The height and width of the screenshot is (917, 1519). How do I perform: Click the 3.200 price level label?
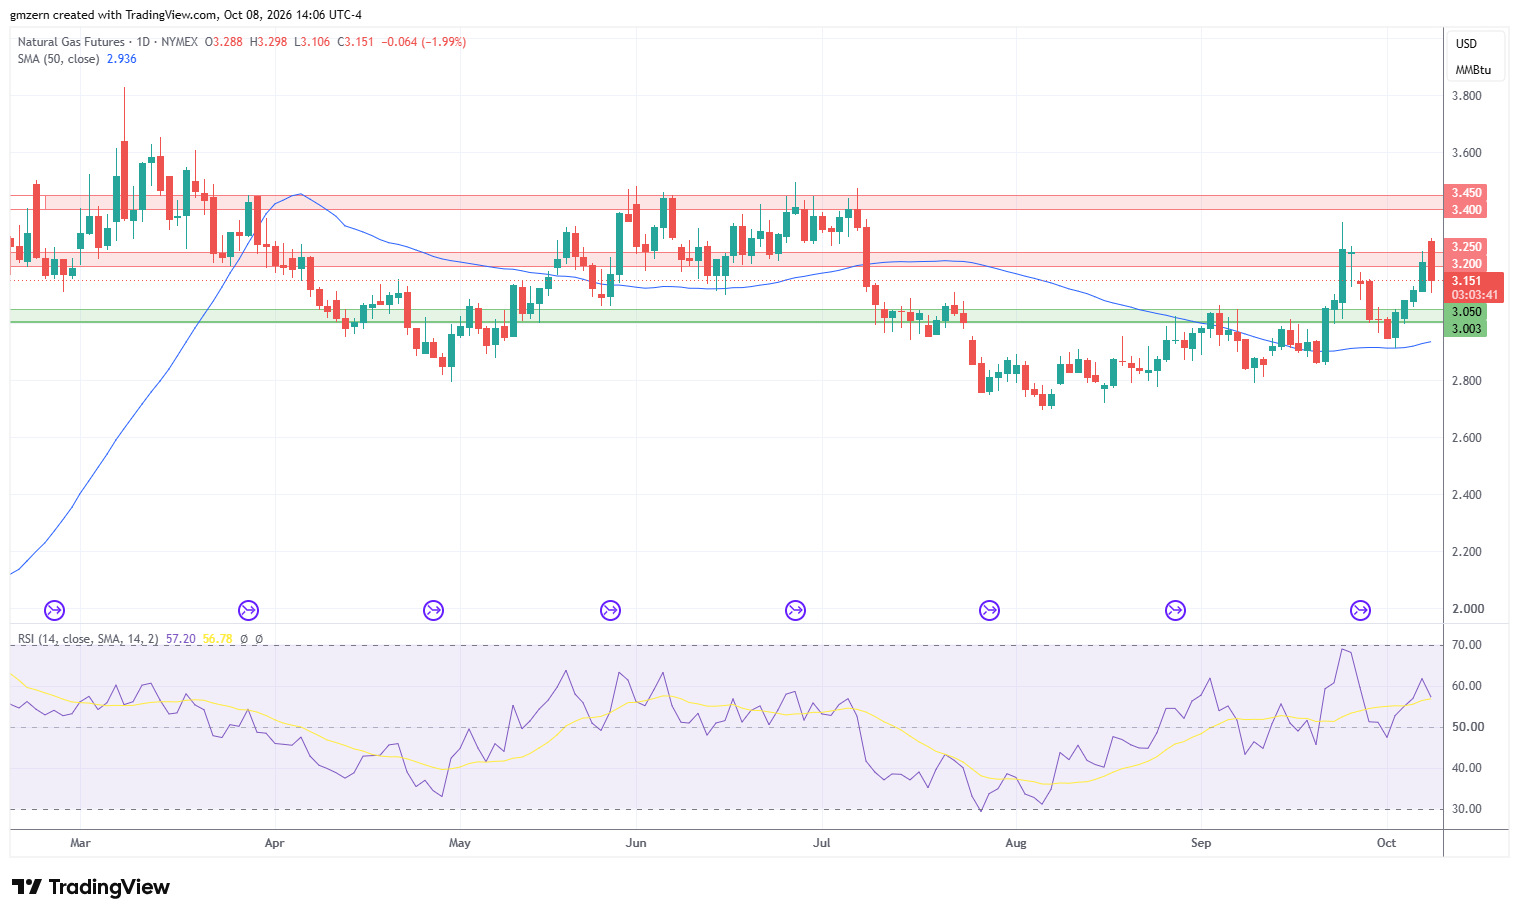[x=1467, y=264]
